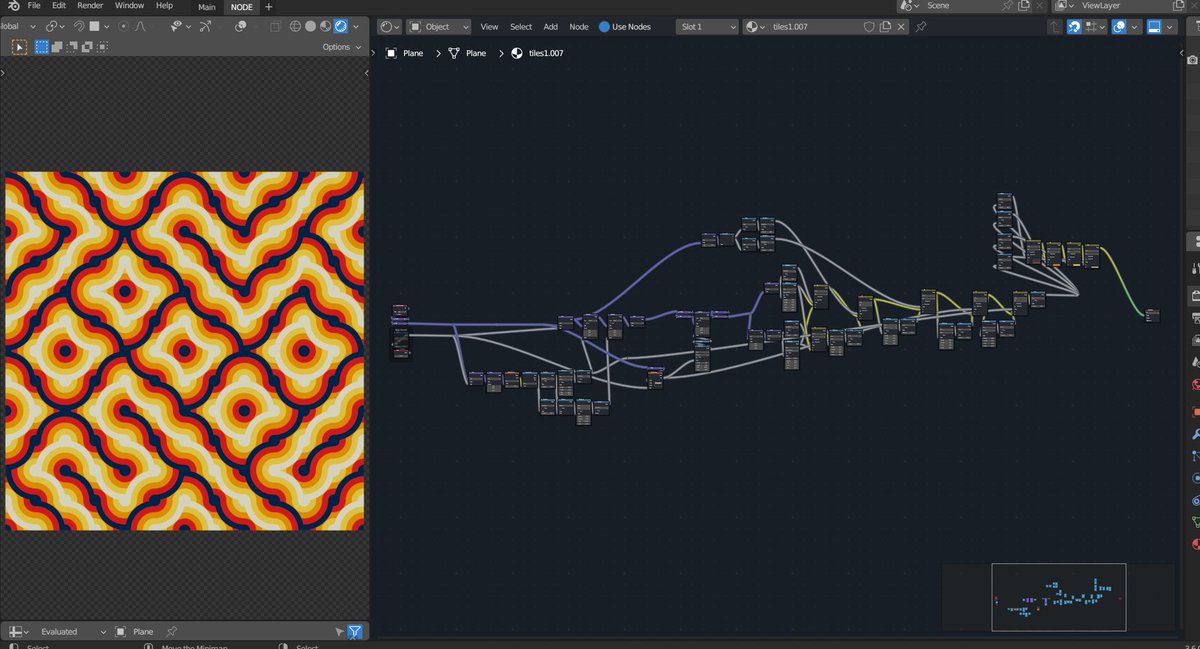Toggle the Use Nodes checkbox
The width and height of the screenshot is (1200, 649).
[x=604, y=27]
